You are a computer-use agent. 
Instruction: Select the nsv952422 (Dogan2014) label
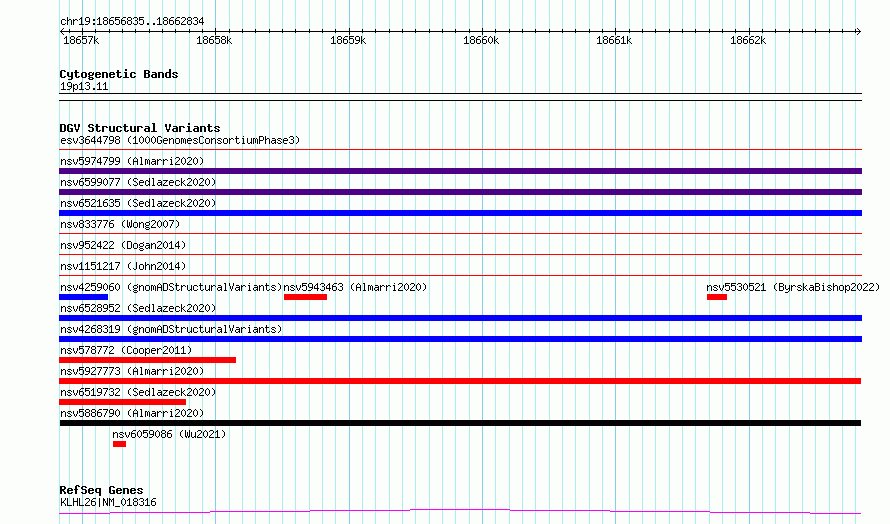pos(123,245)
